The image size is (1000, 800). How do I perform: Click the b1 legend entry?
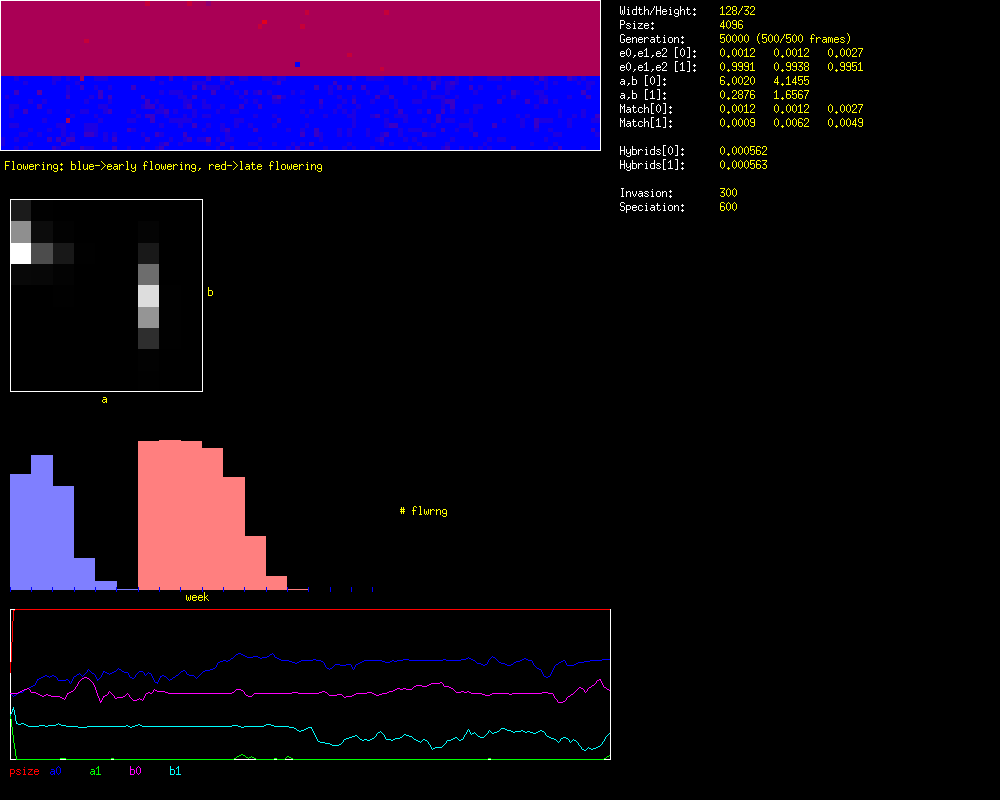[x=175, y=771]
